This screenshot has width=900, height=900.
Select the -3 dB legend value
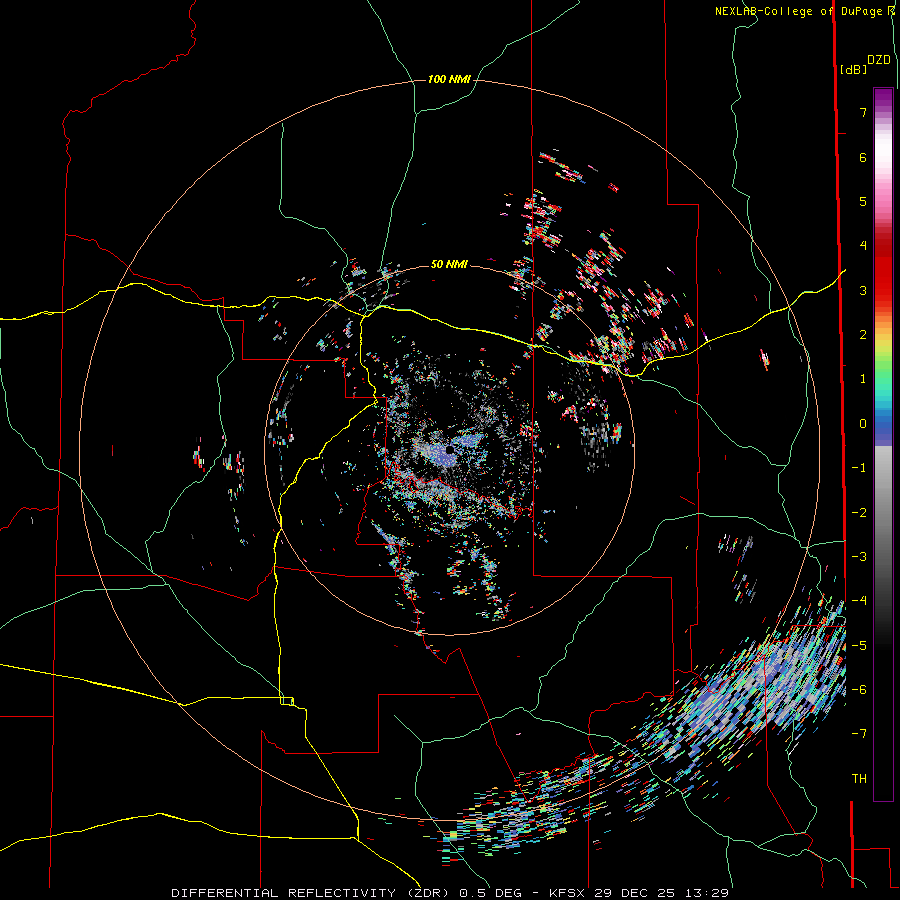(859, 557)
